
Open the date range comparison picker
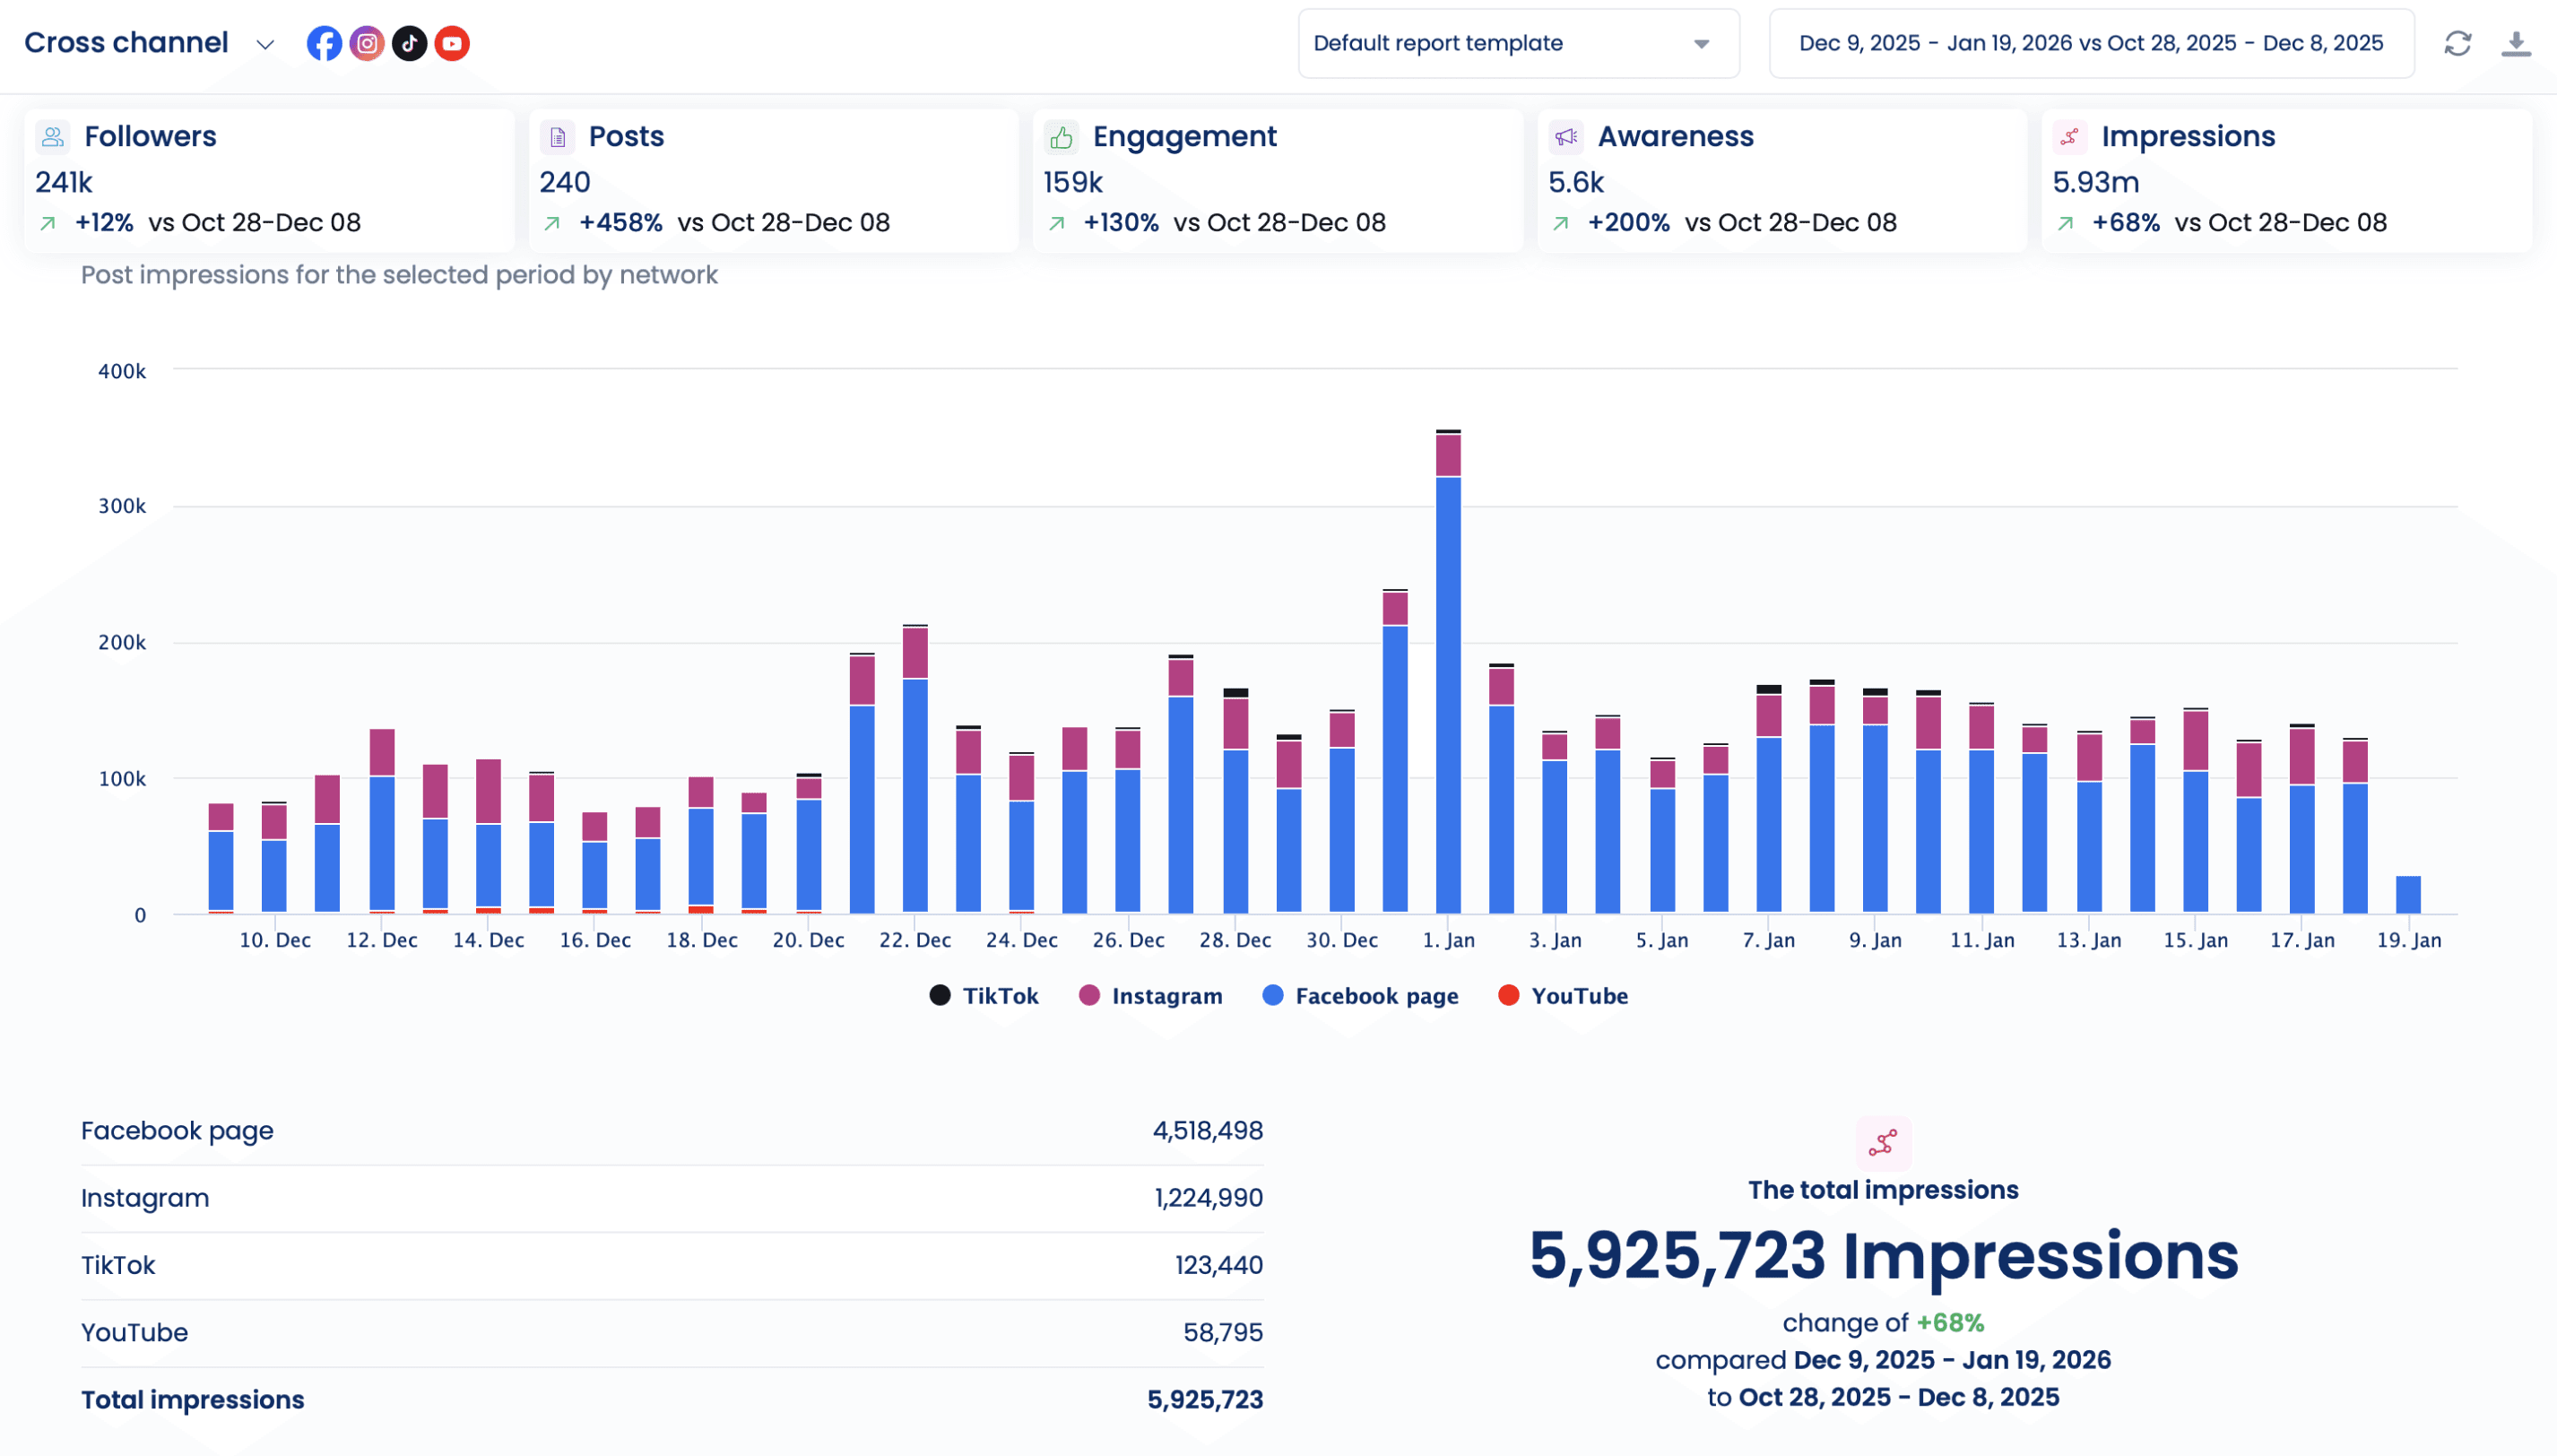coord(2090,43)
